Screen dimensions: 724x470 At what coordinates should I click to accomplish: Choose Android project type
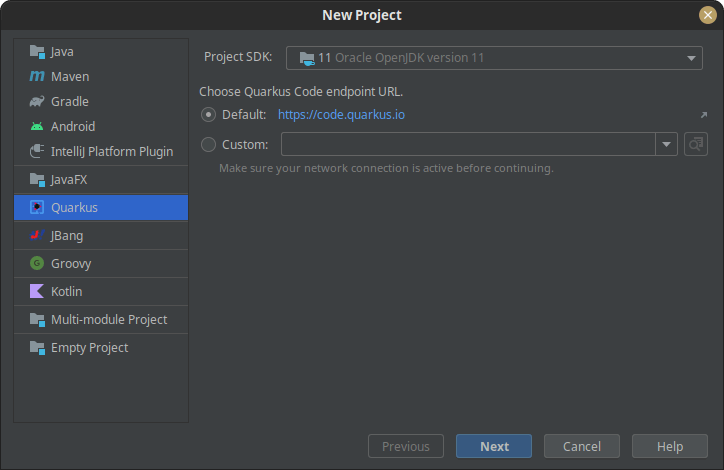(101, 126)
